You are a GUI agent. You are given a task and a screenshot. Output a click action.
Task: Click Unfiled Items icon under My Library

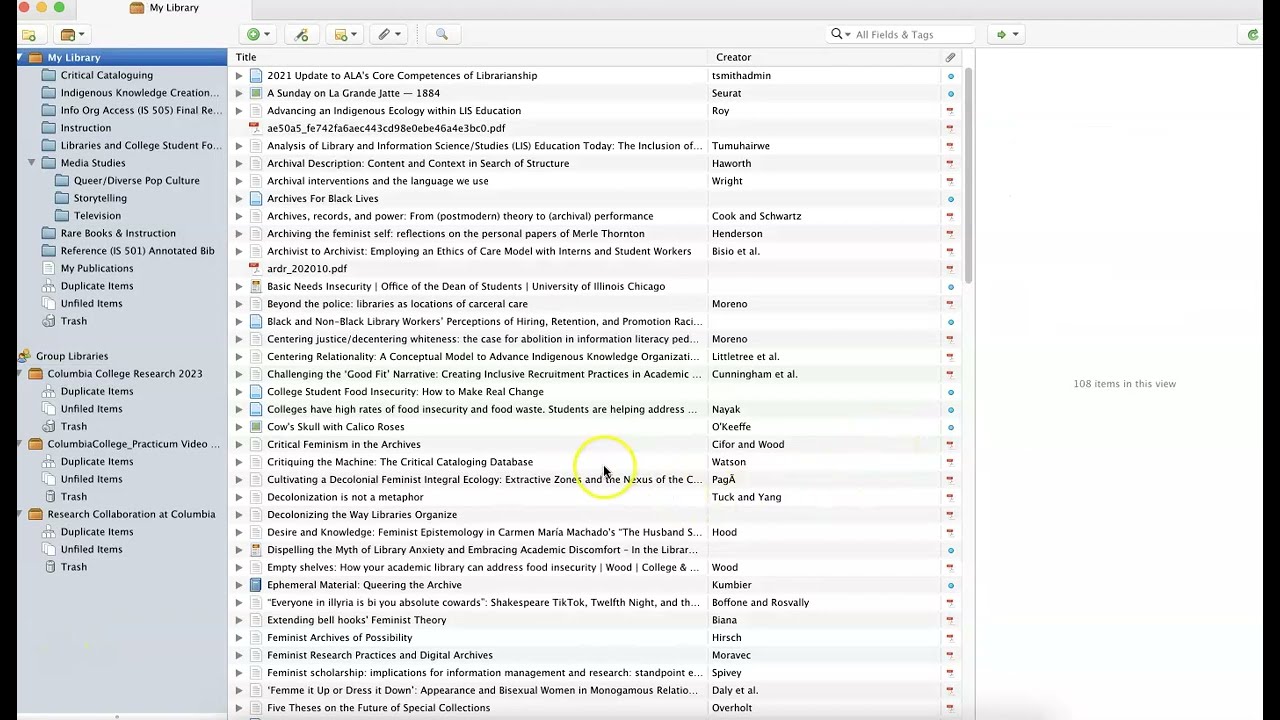tap(50, 304)
